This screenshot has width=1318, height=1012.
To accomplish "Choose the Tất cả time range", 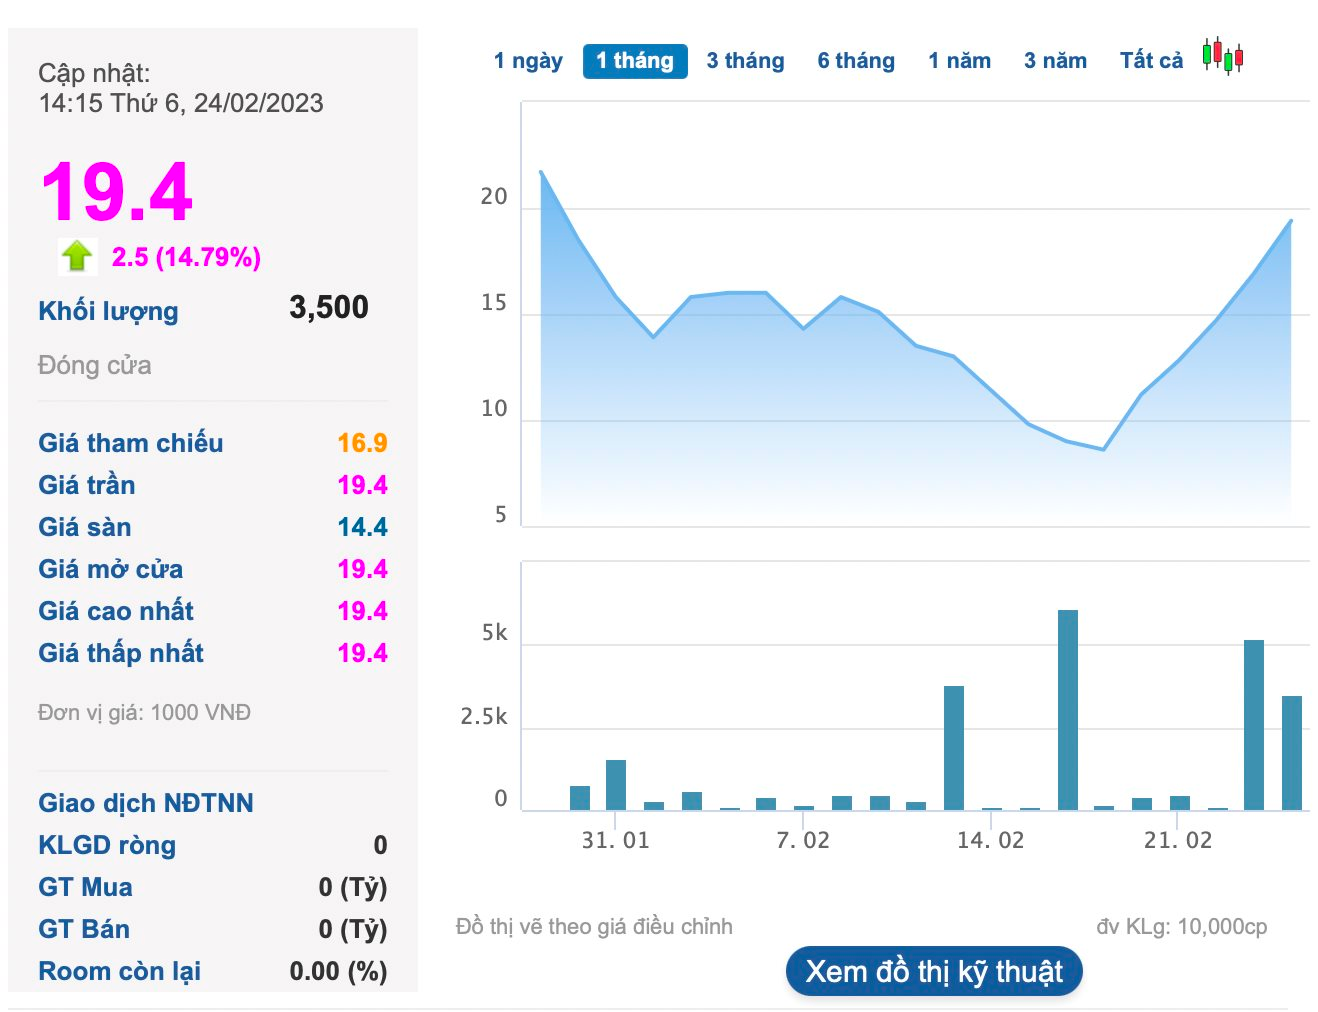I will (1151, 61).
